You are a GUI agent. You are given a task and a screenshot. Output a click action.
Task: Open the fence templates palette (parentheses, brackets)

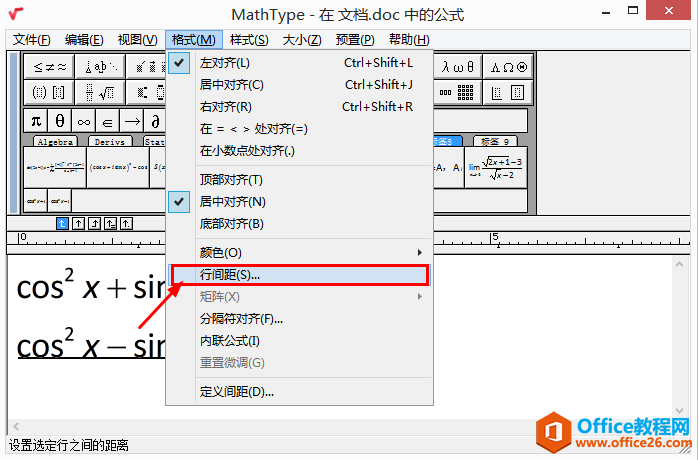point(49,92)
